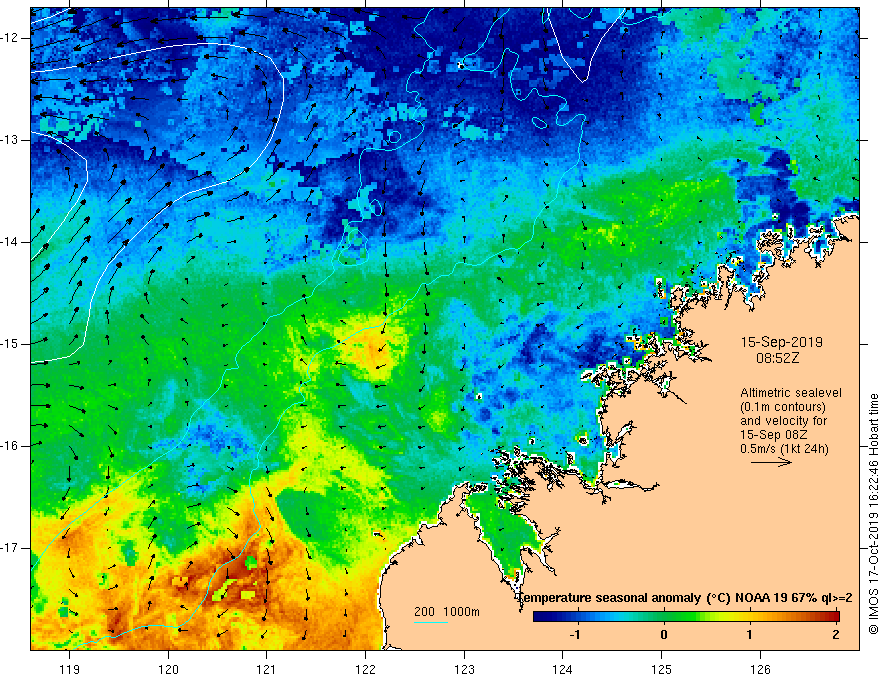This screenshot has width=880, height=680.
Task: Click the temperature seasonal anomaly legend title
Action: (684, 598)
